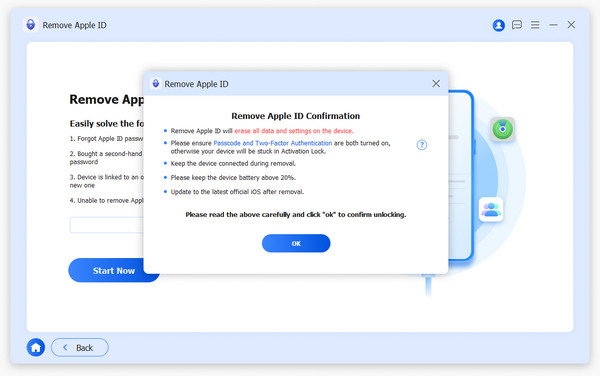Click the family sharing people icon
600x376 pixels.
491,210
